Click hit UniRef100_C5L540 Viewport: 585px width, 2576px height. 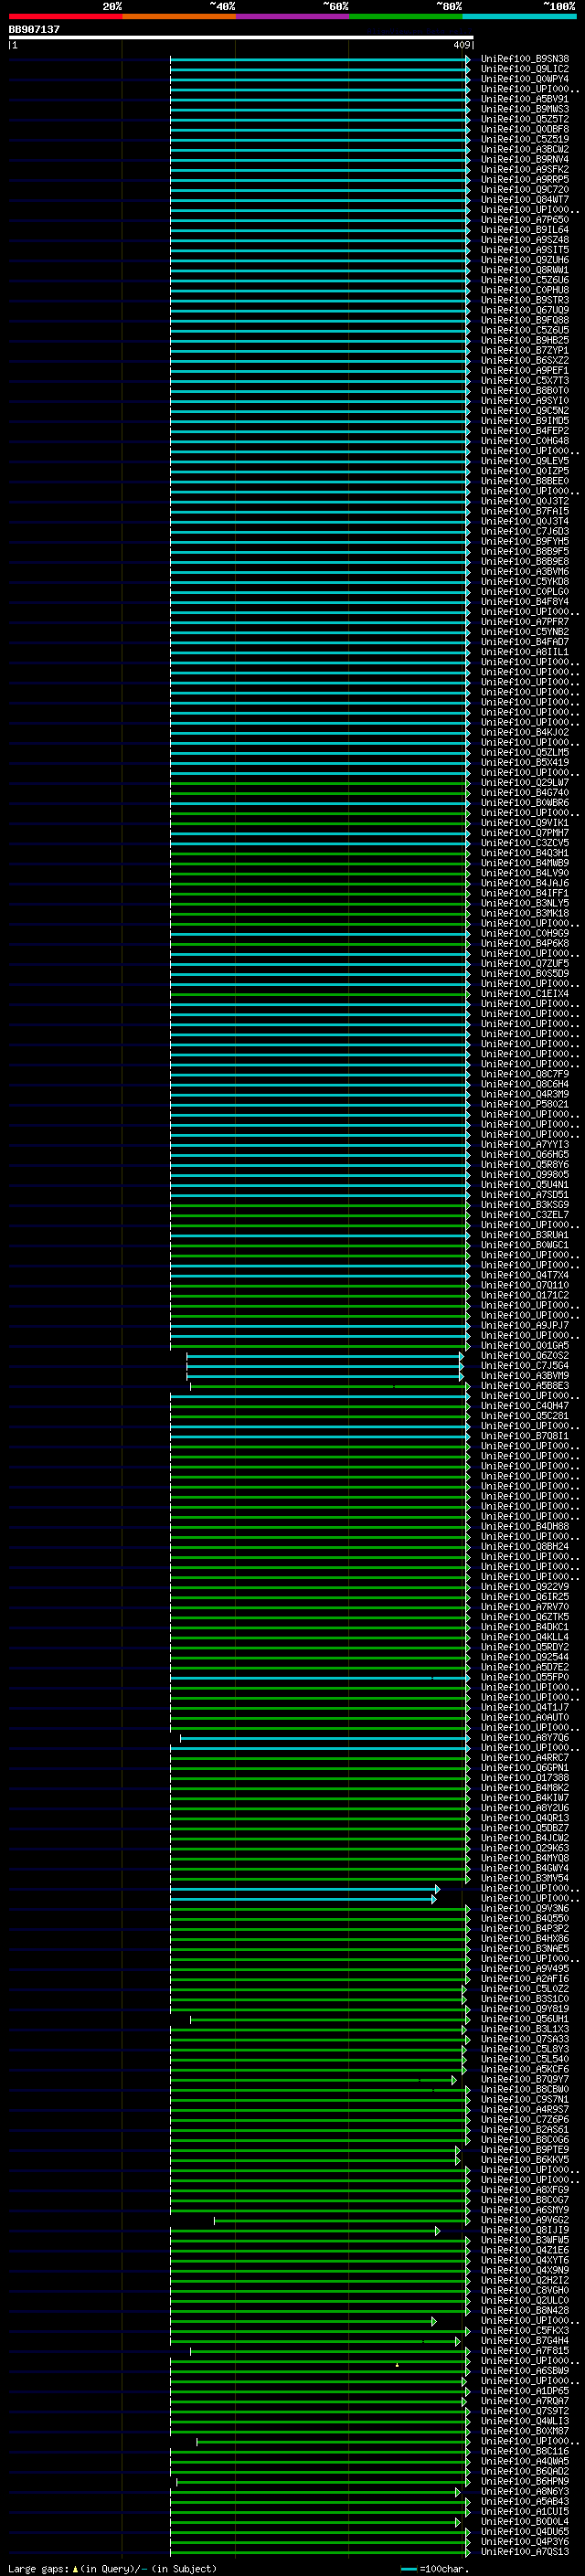525,2059
